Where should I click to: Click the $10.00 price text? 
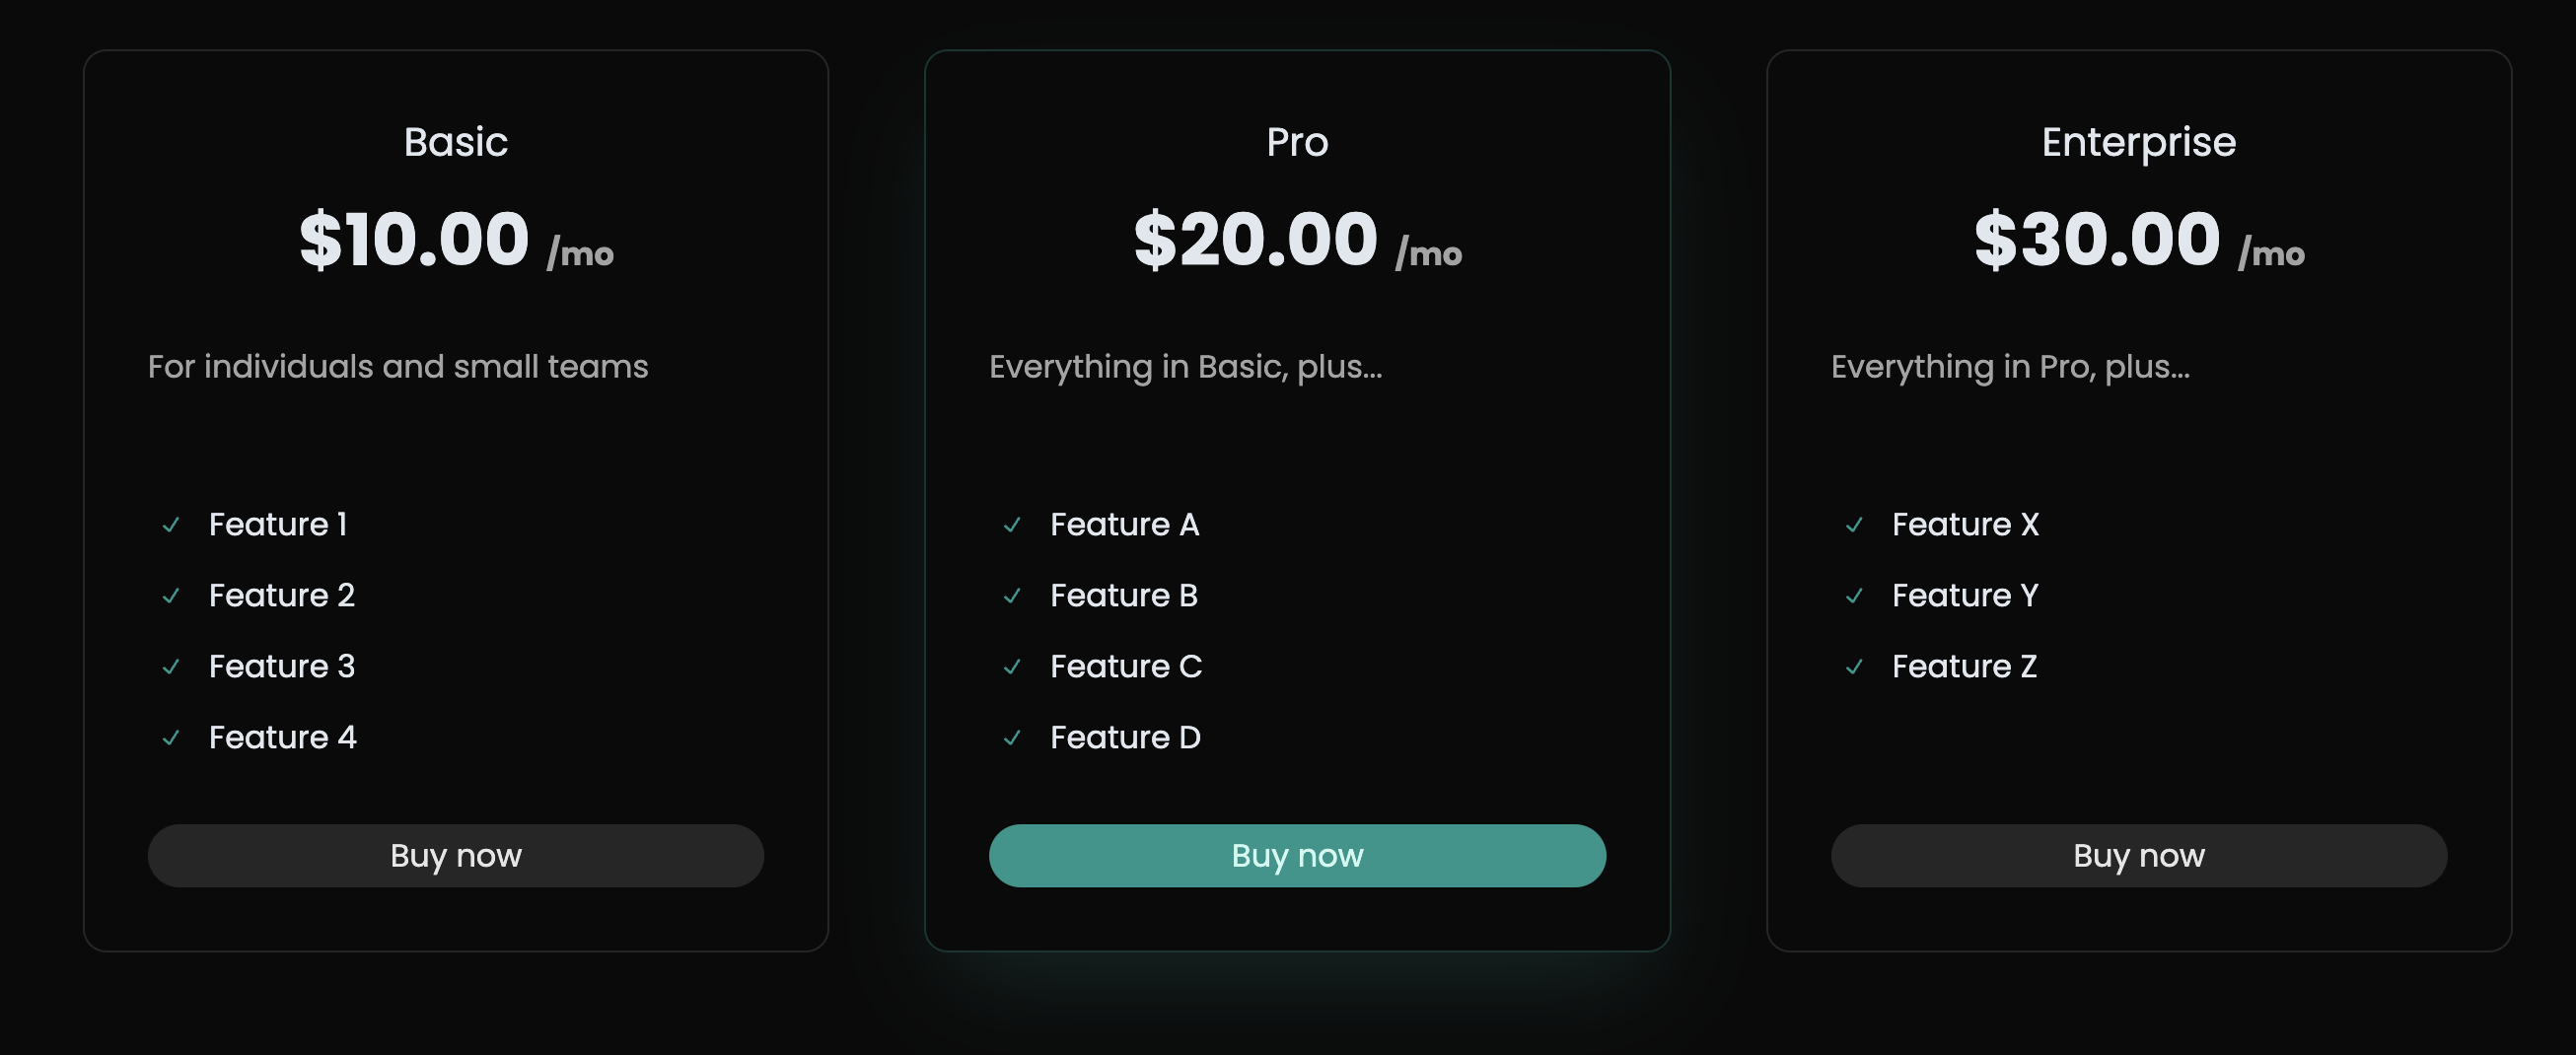[x=414, y=240]
